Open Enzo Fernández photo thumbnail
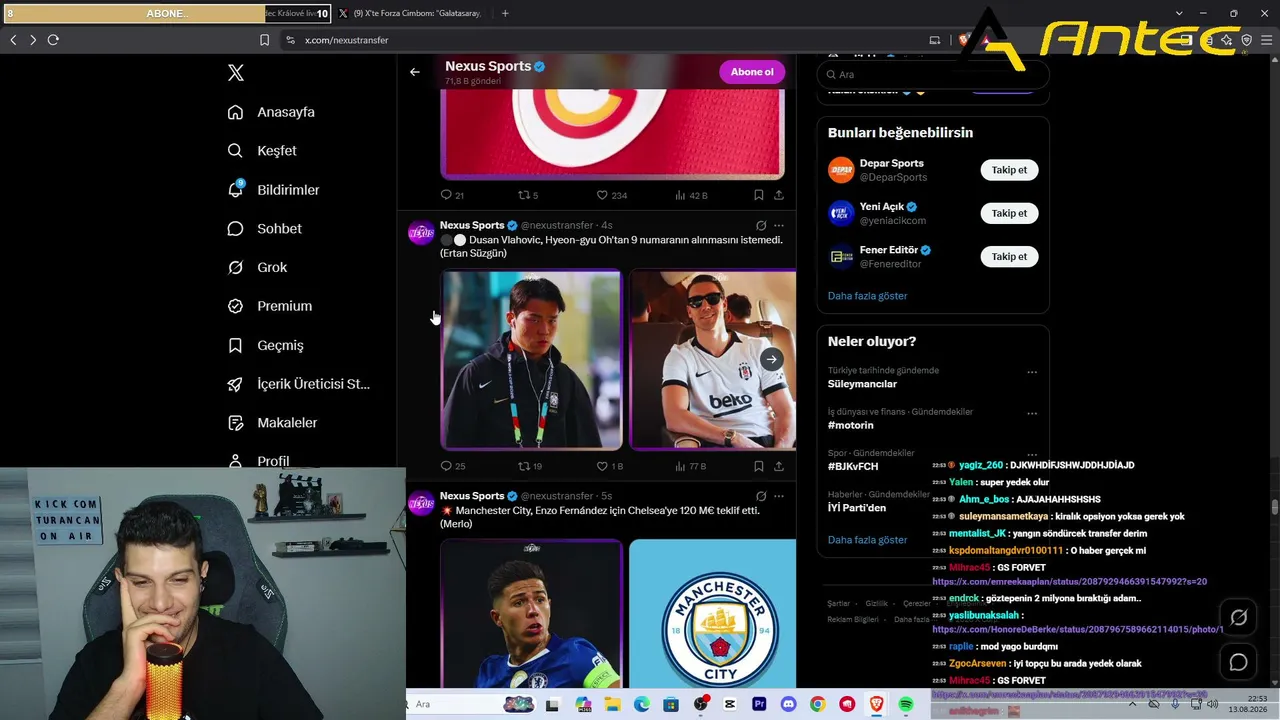This screenshot has width=1280, height=720. coord(531,614)
